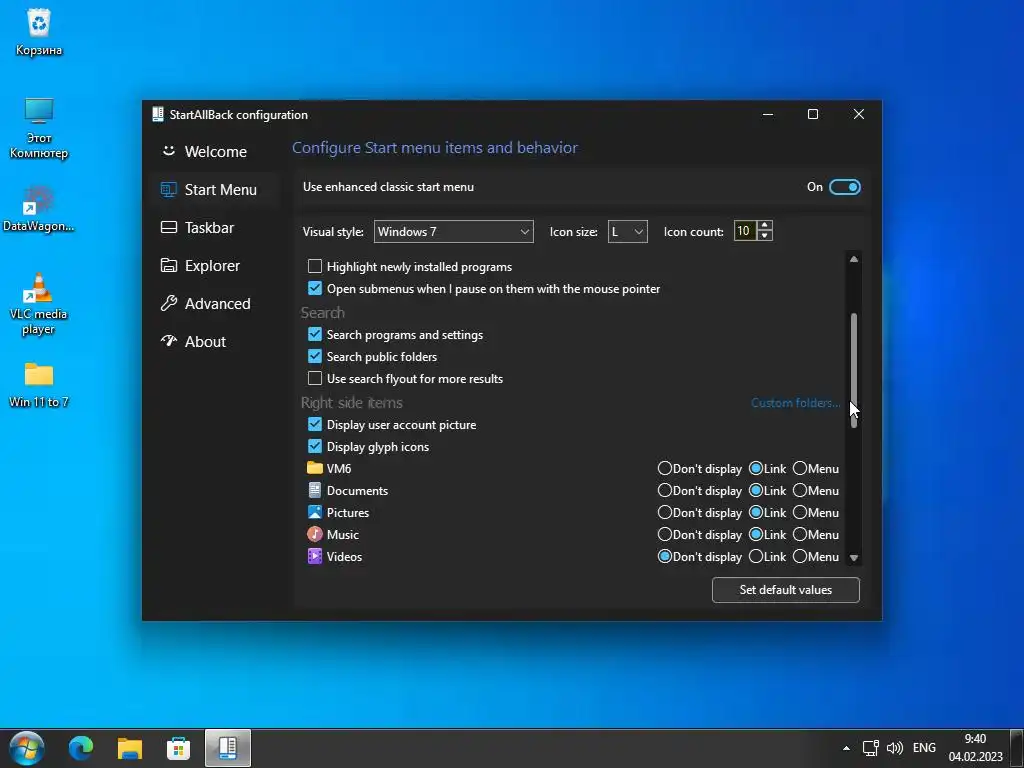The image size is (1024, 768).
Task: Set Music to Don't display
Action: click(665, 534)
